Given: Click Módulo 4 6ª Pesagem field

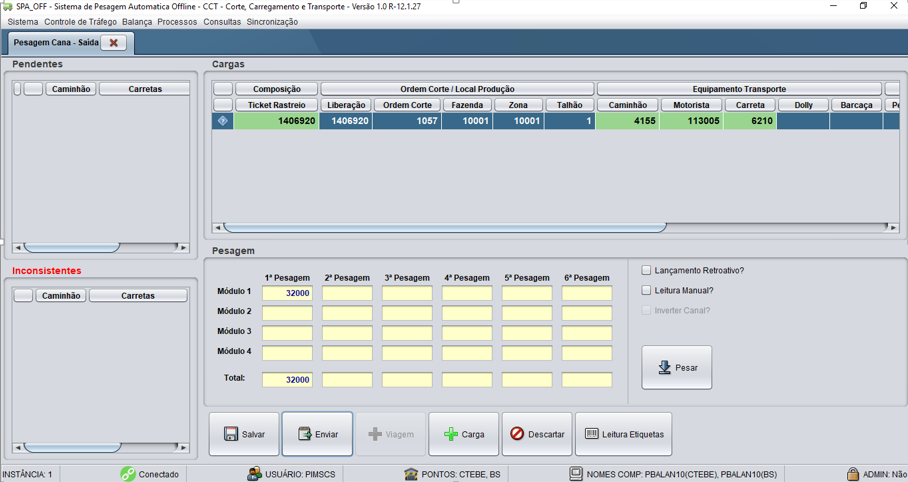Looking at the screenshot, I should [587, 353].
